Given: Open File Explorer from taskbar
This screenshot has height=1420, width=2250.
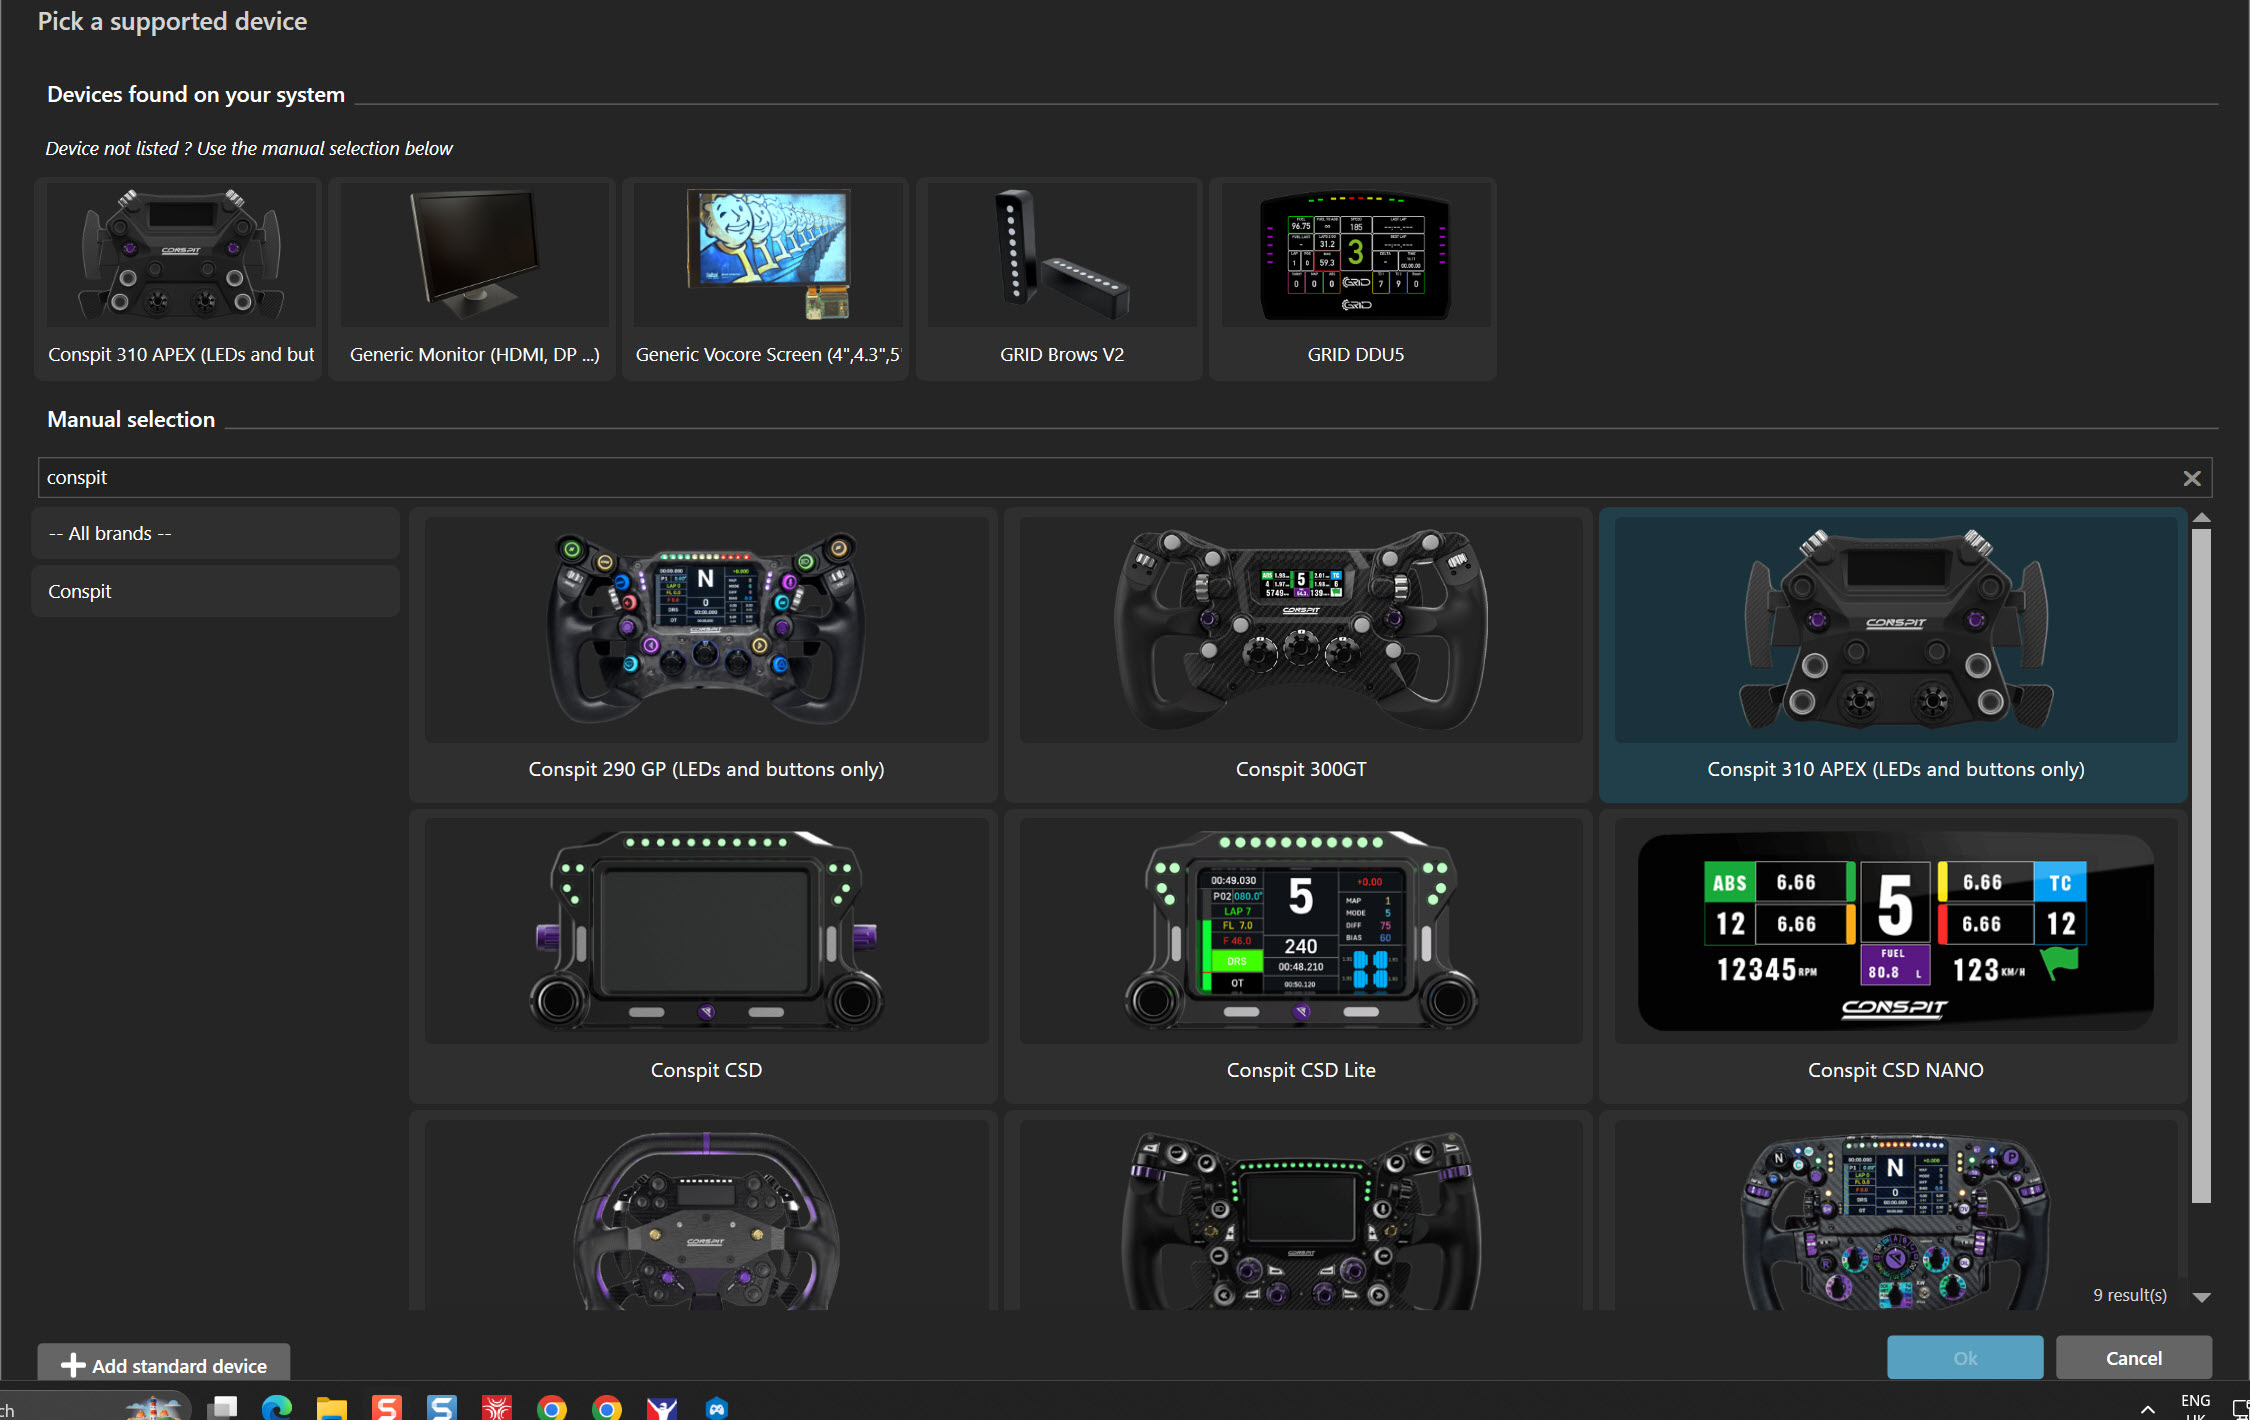Looking at the screenshot, I should click(332, 1407).
